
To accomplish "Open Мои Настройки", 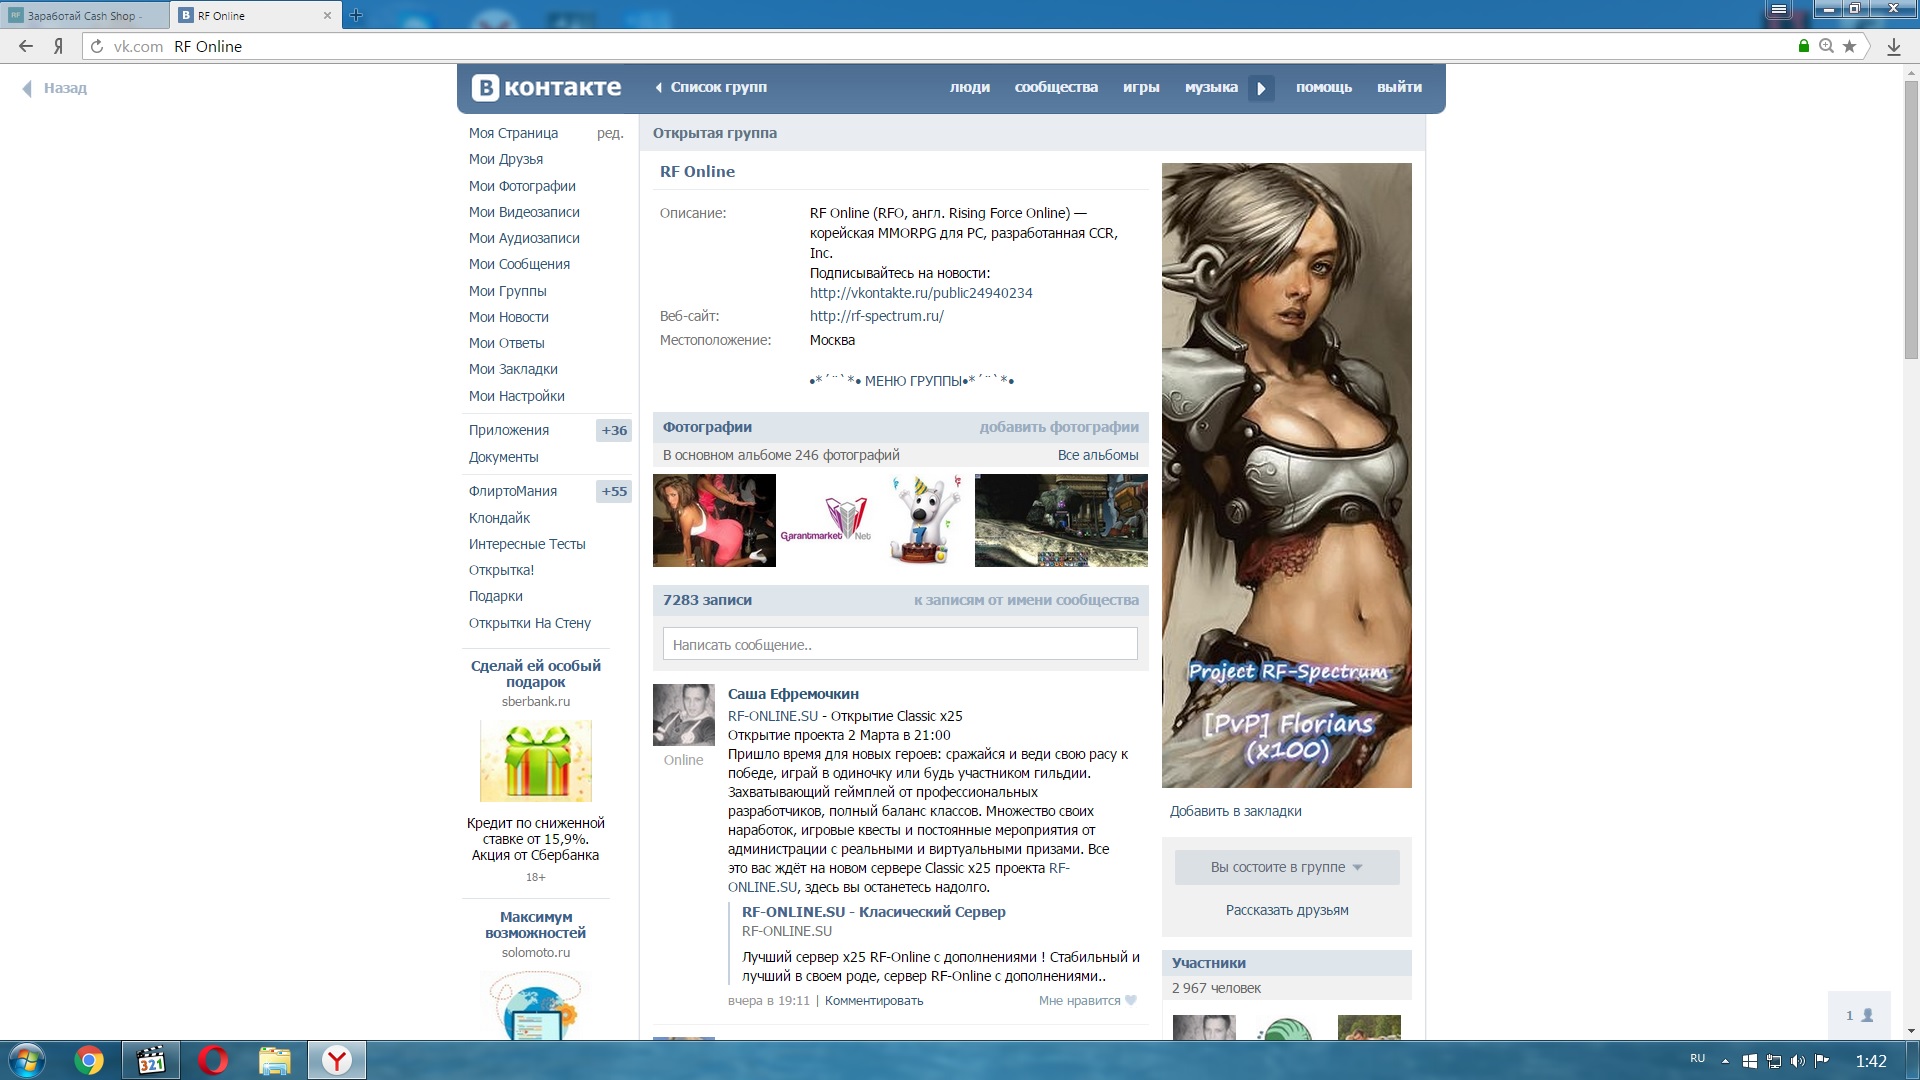I will point(516,396).
